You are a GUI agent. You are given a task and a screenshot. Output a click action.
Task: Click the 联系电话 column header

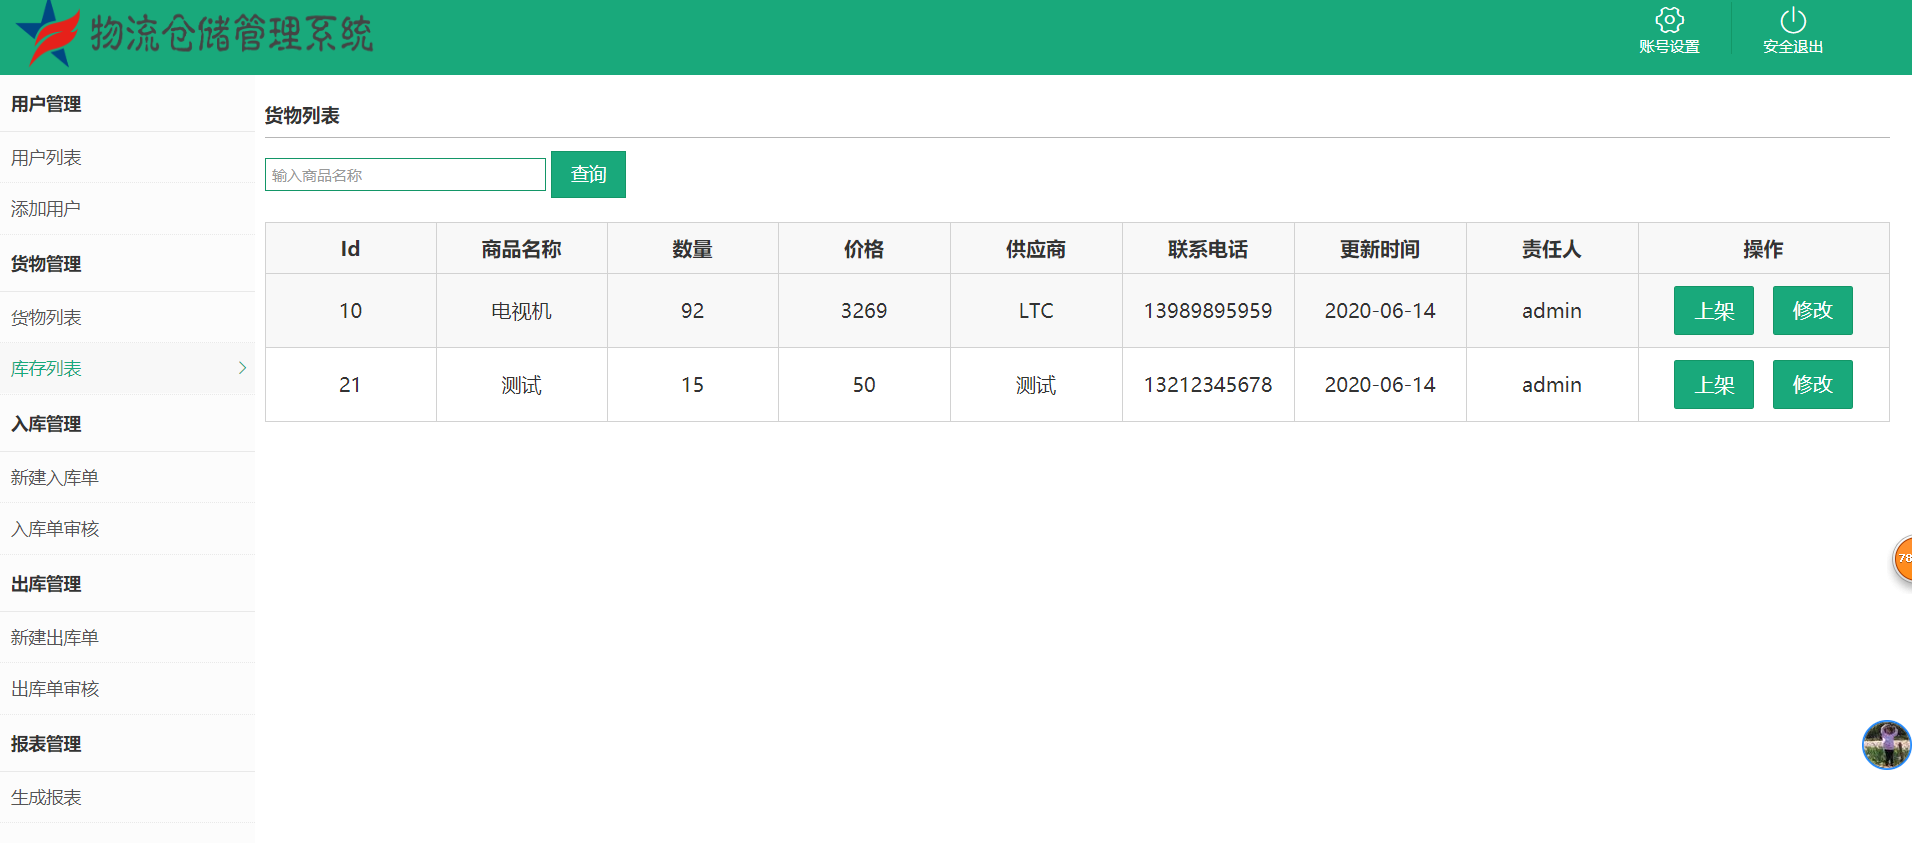(1208, 248)
